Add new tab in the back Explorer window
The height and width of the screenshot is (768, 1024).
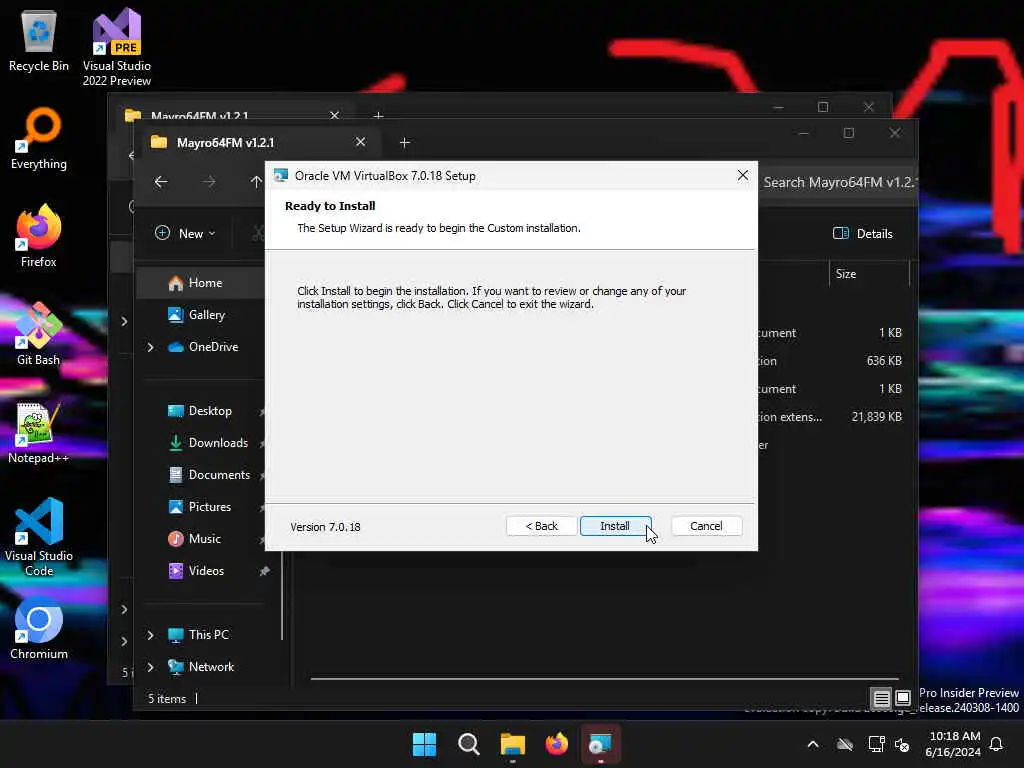(378, 115)
